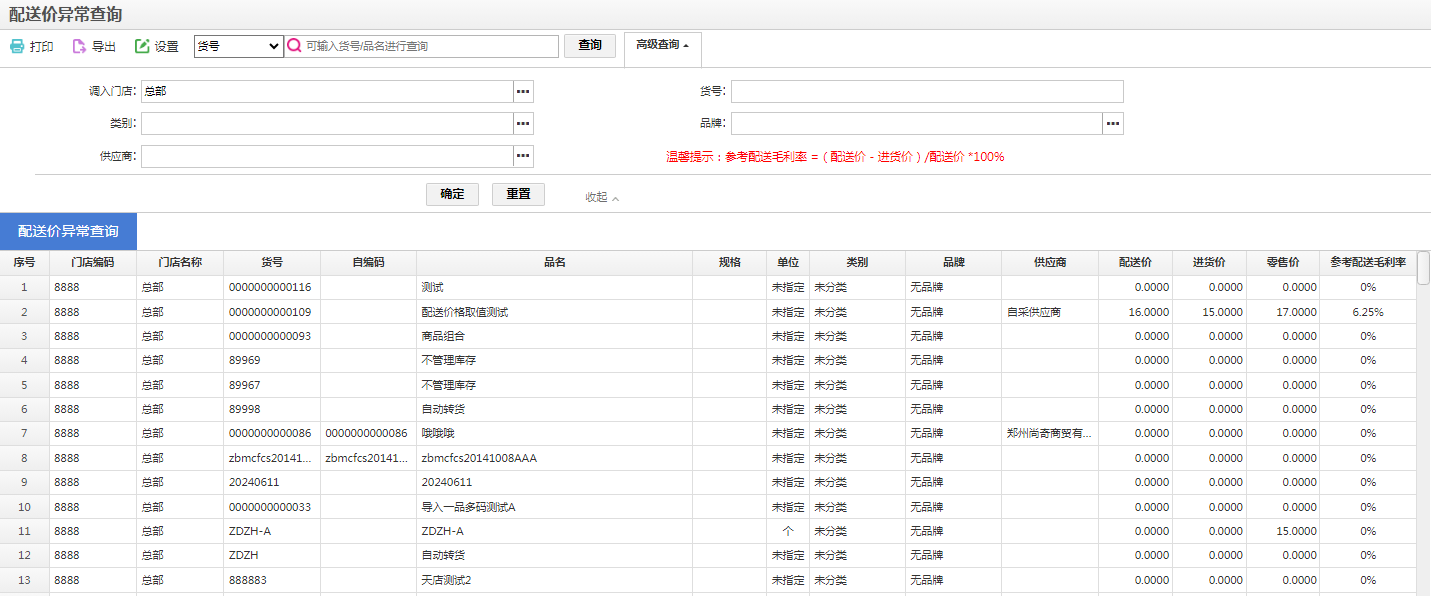Open the 类别 ellipsis picker
1431x596 pixels.
point(523,123)
